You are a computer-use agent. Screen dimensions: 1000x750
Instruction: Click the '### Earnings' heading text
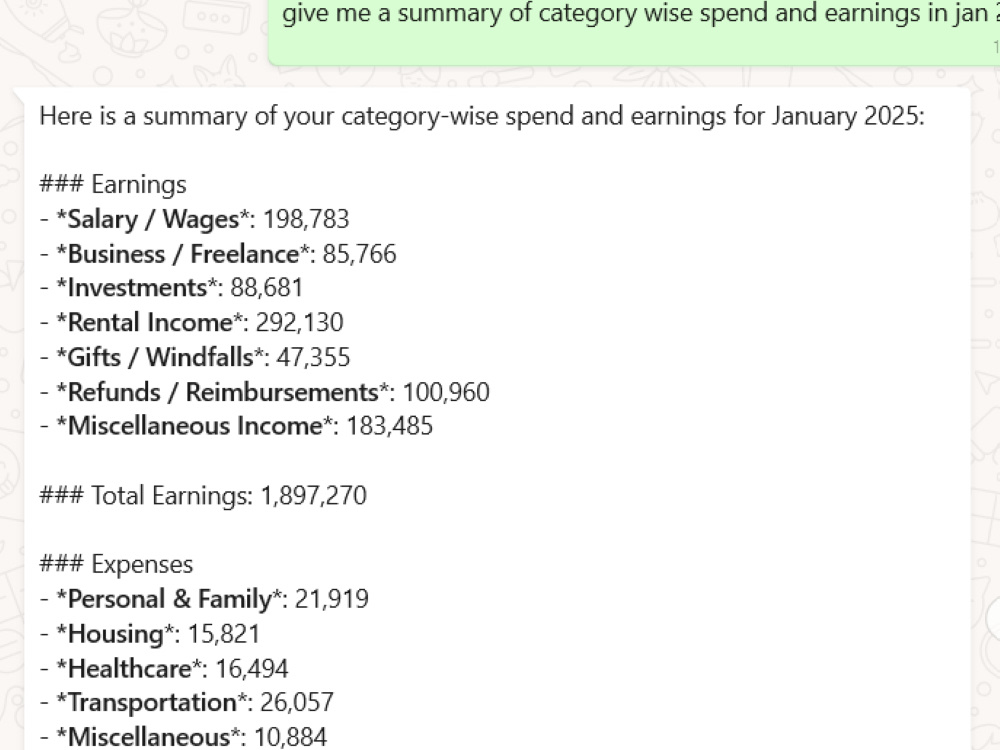(x=113, y=184)
